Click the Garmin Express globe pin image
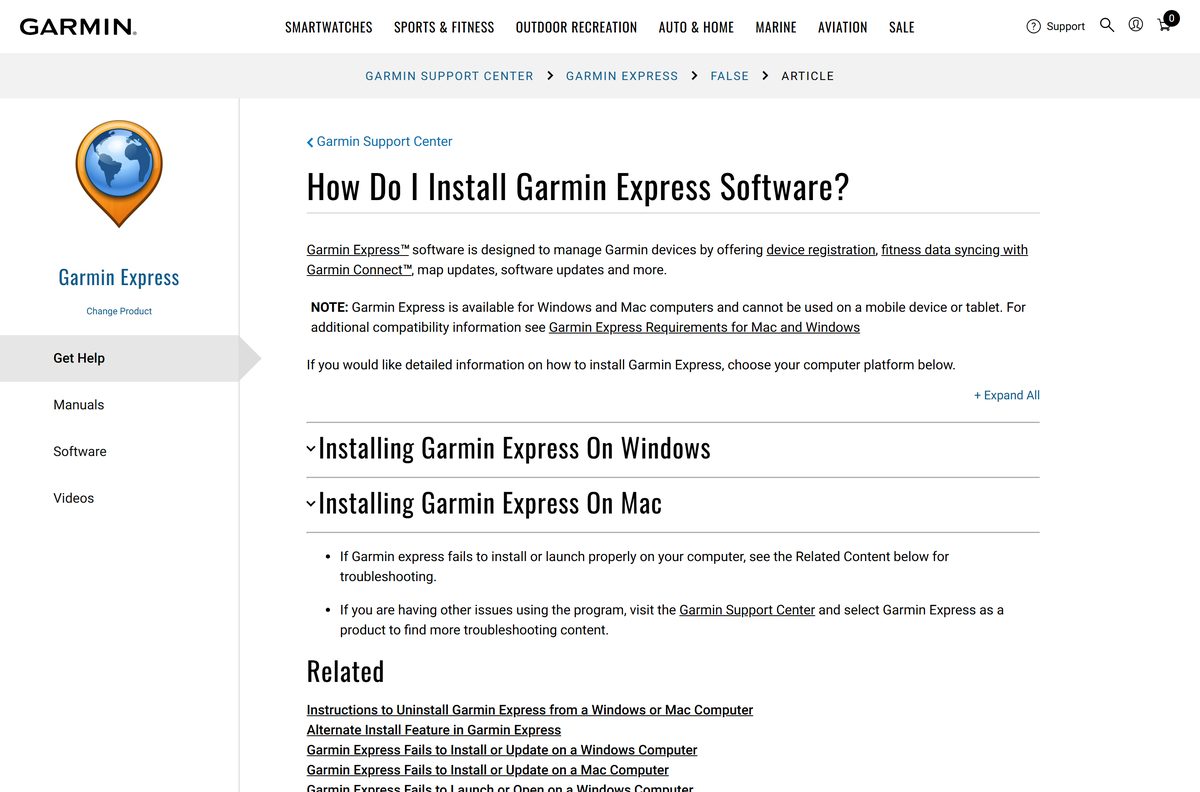This screenshot has width=1200, height=792. (119, 174)
